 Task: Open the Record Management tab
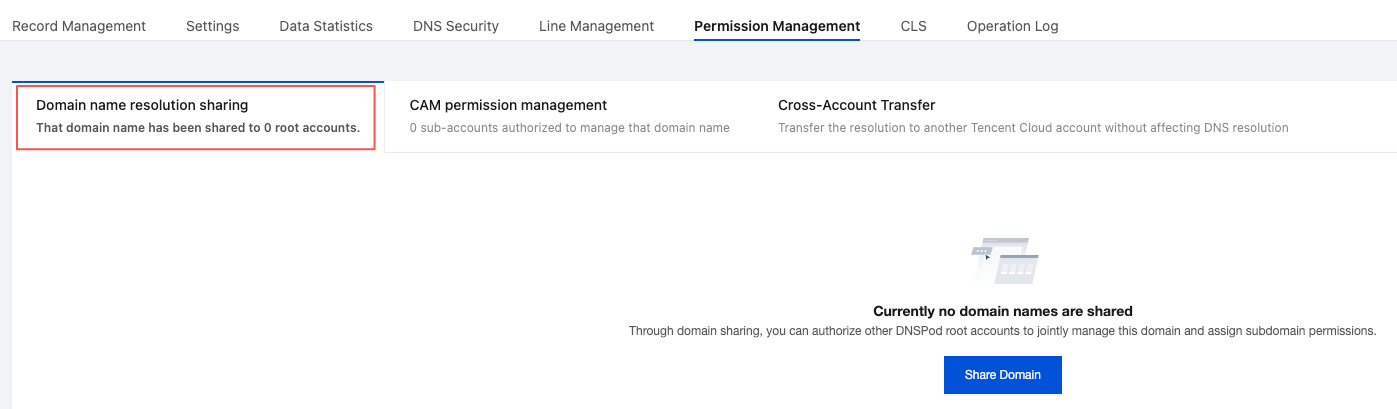(79, 26)
